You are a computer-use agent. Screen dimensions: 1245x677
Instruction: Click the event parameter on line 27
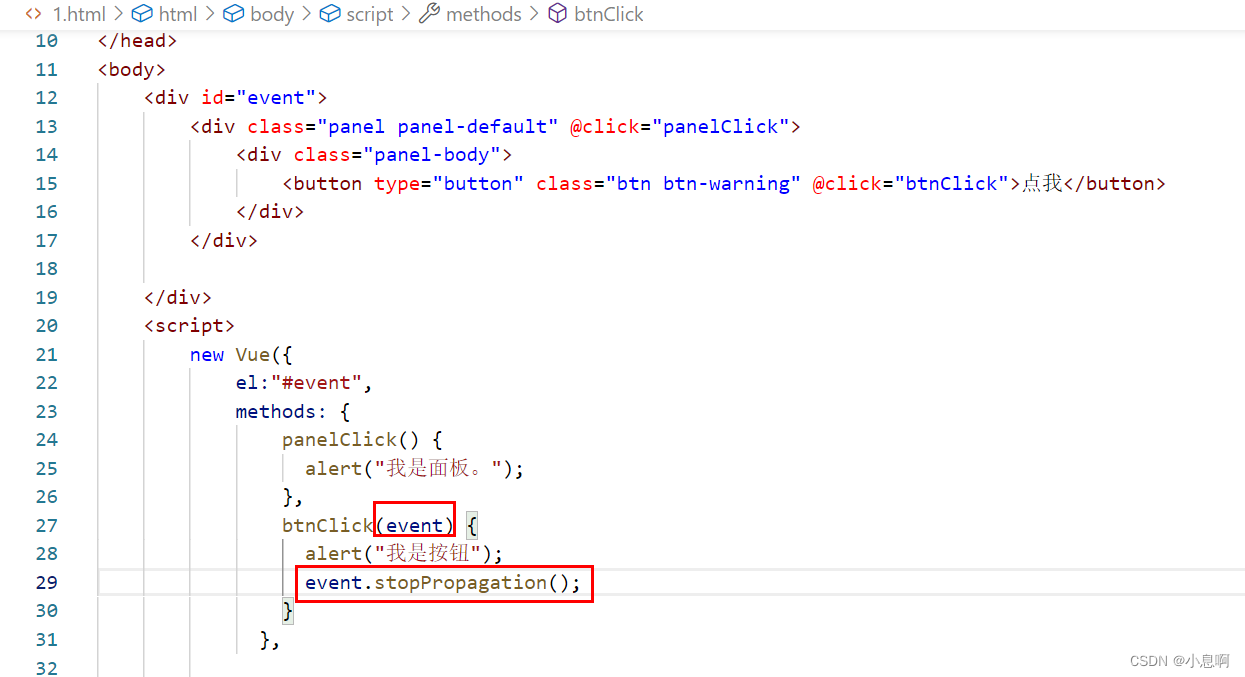tap(415, 526)
